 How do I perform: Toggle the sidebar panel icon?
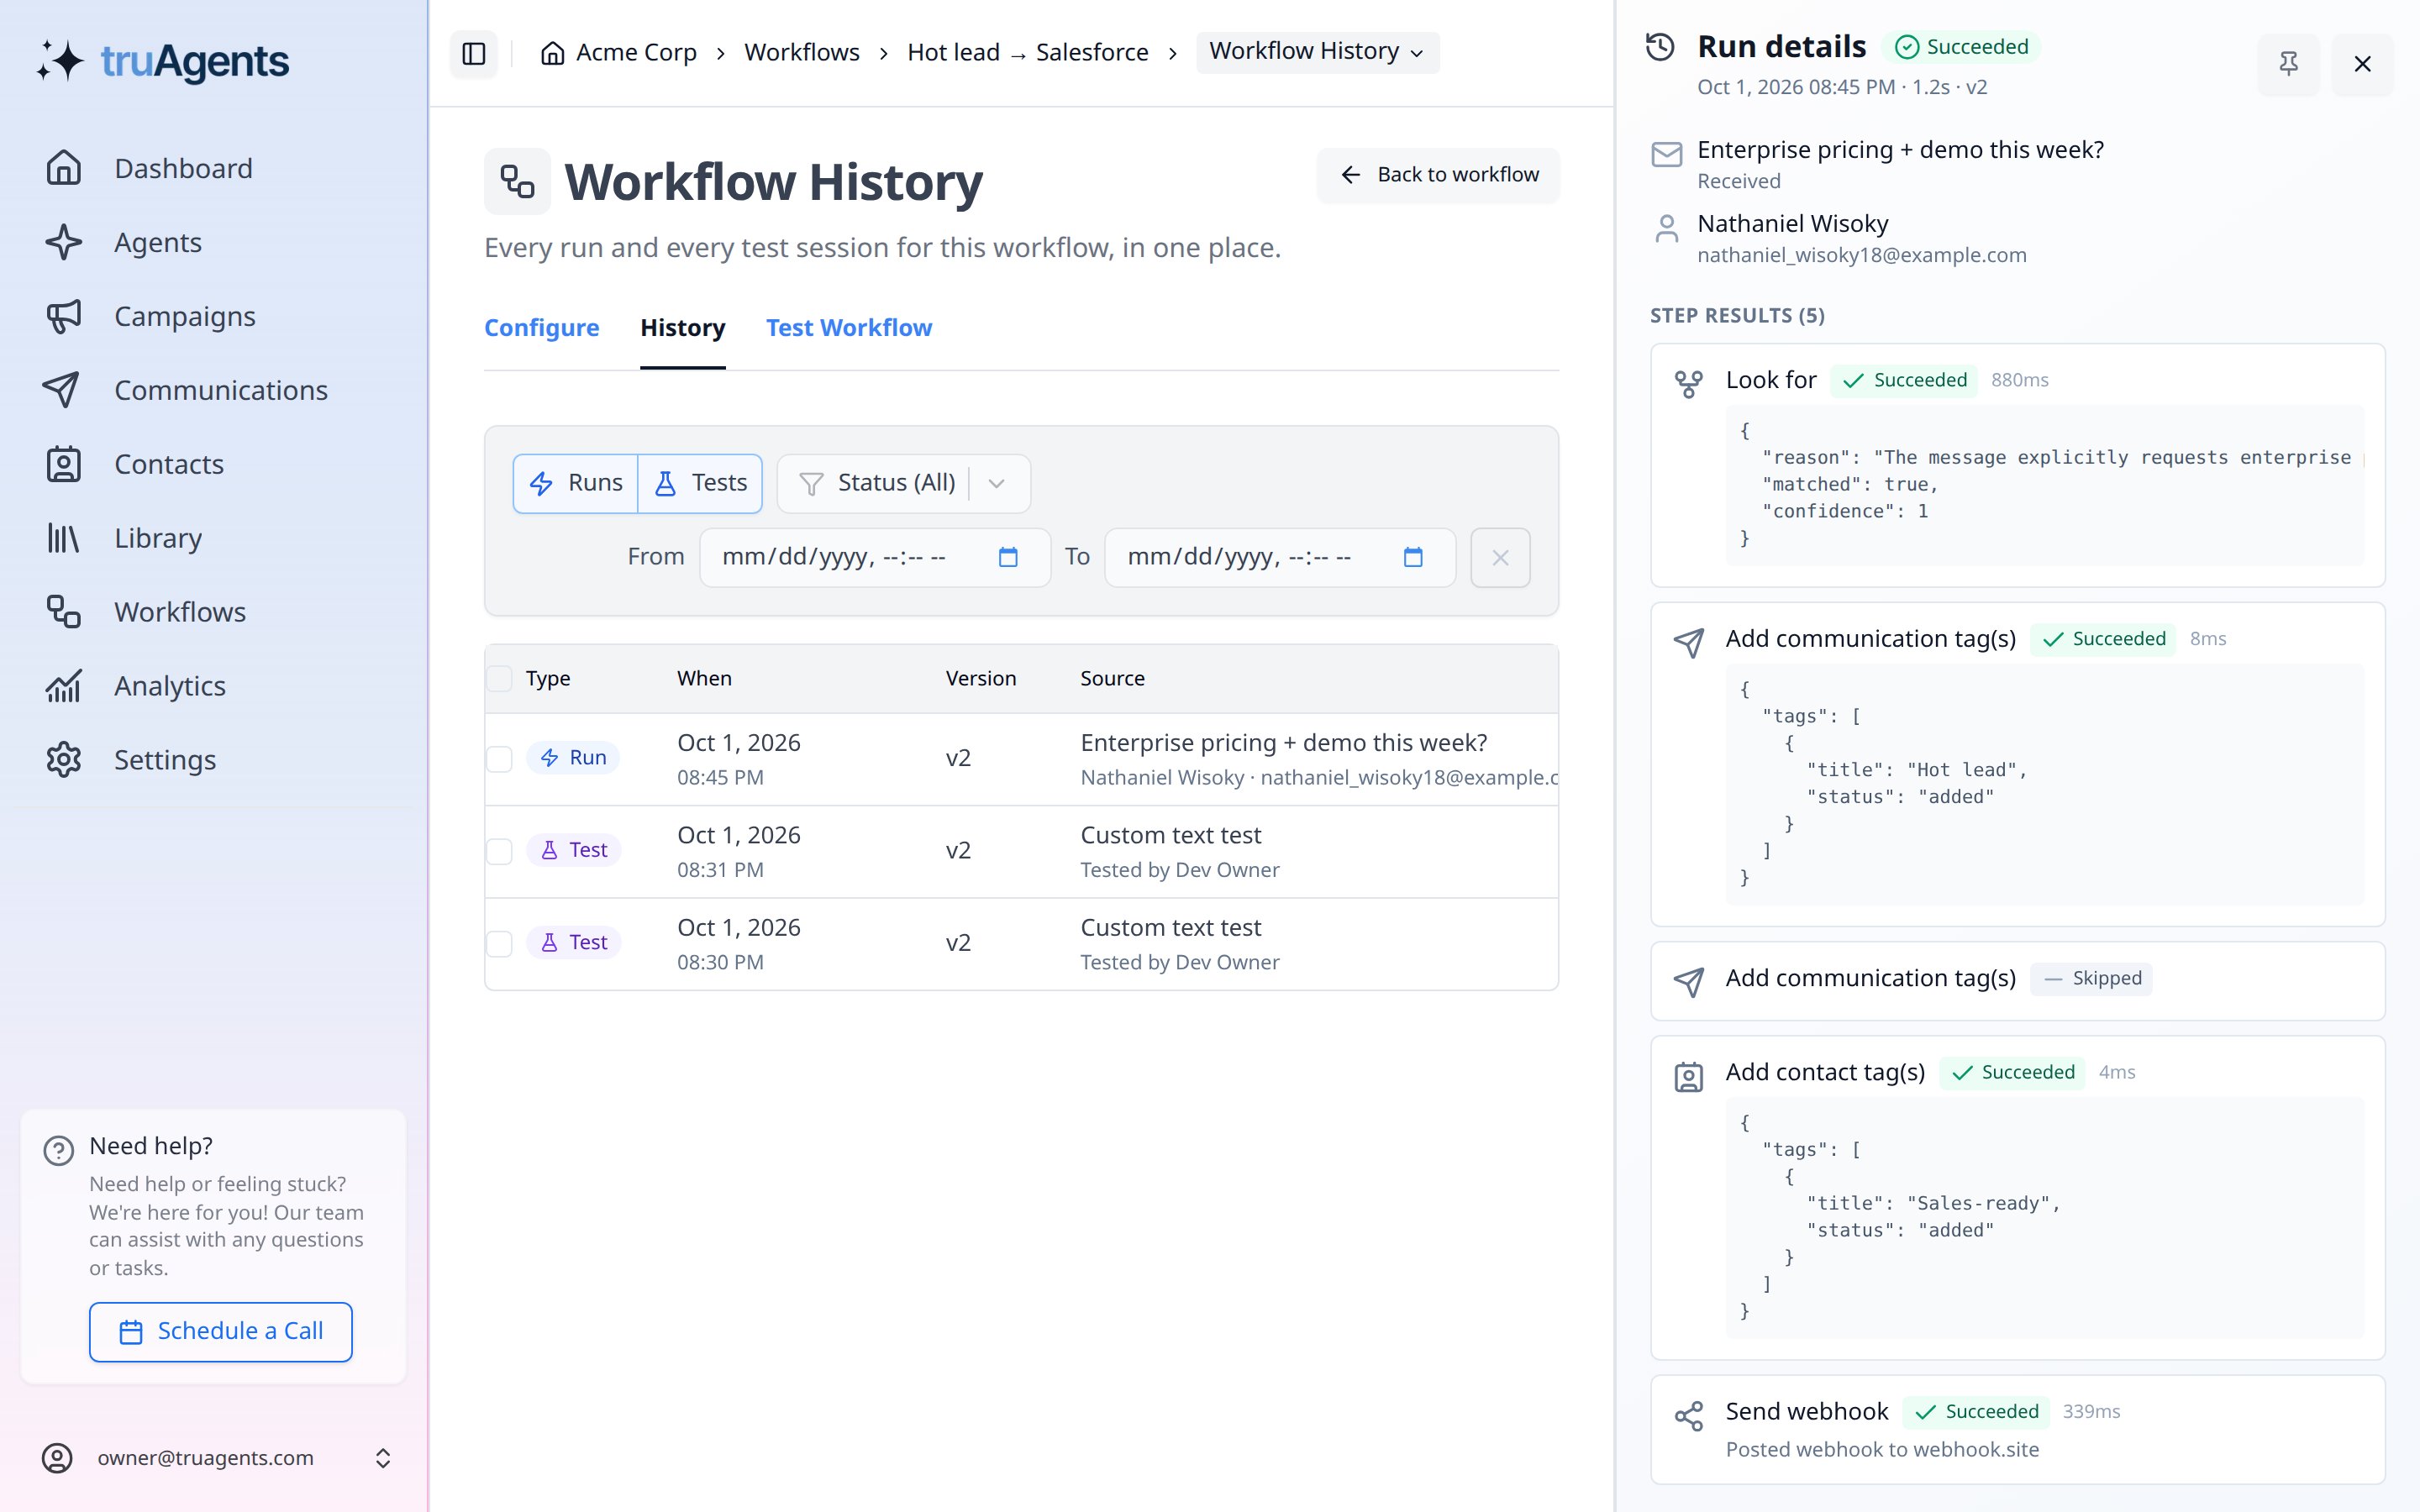click(474, 53)
